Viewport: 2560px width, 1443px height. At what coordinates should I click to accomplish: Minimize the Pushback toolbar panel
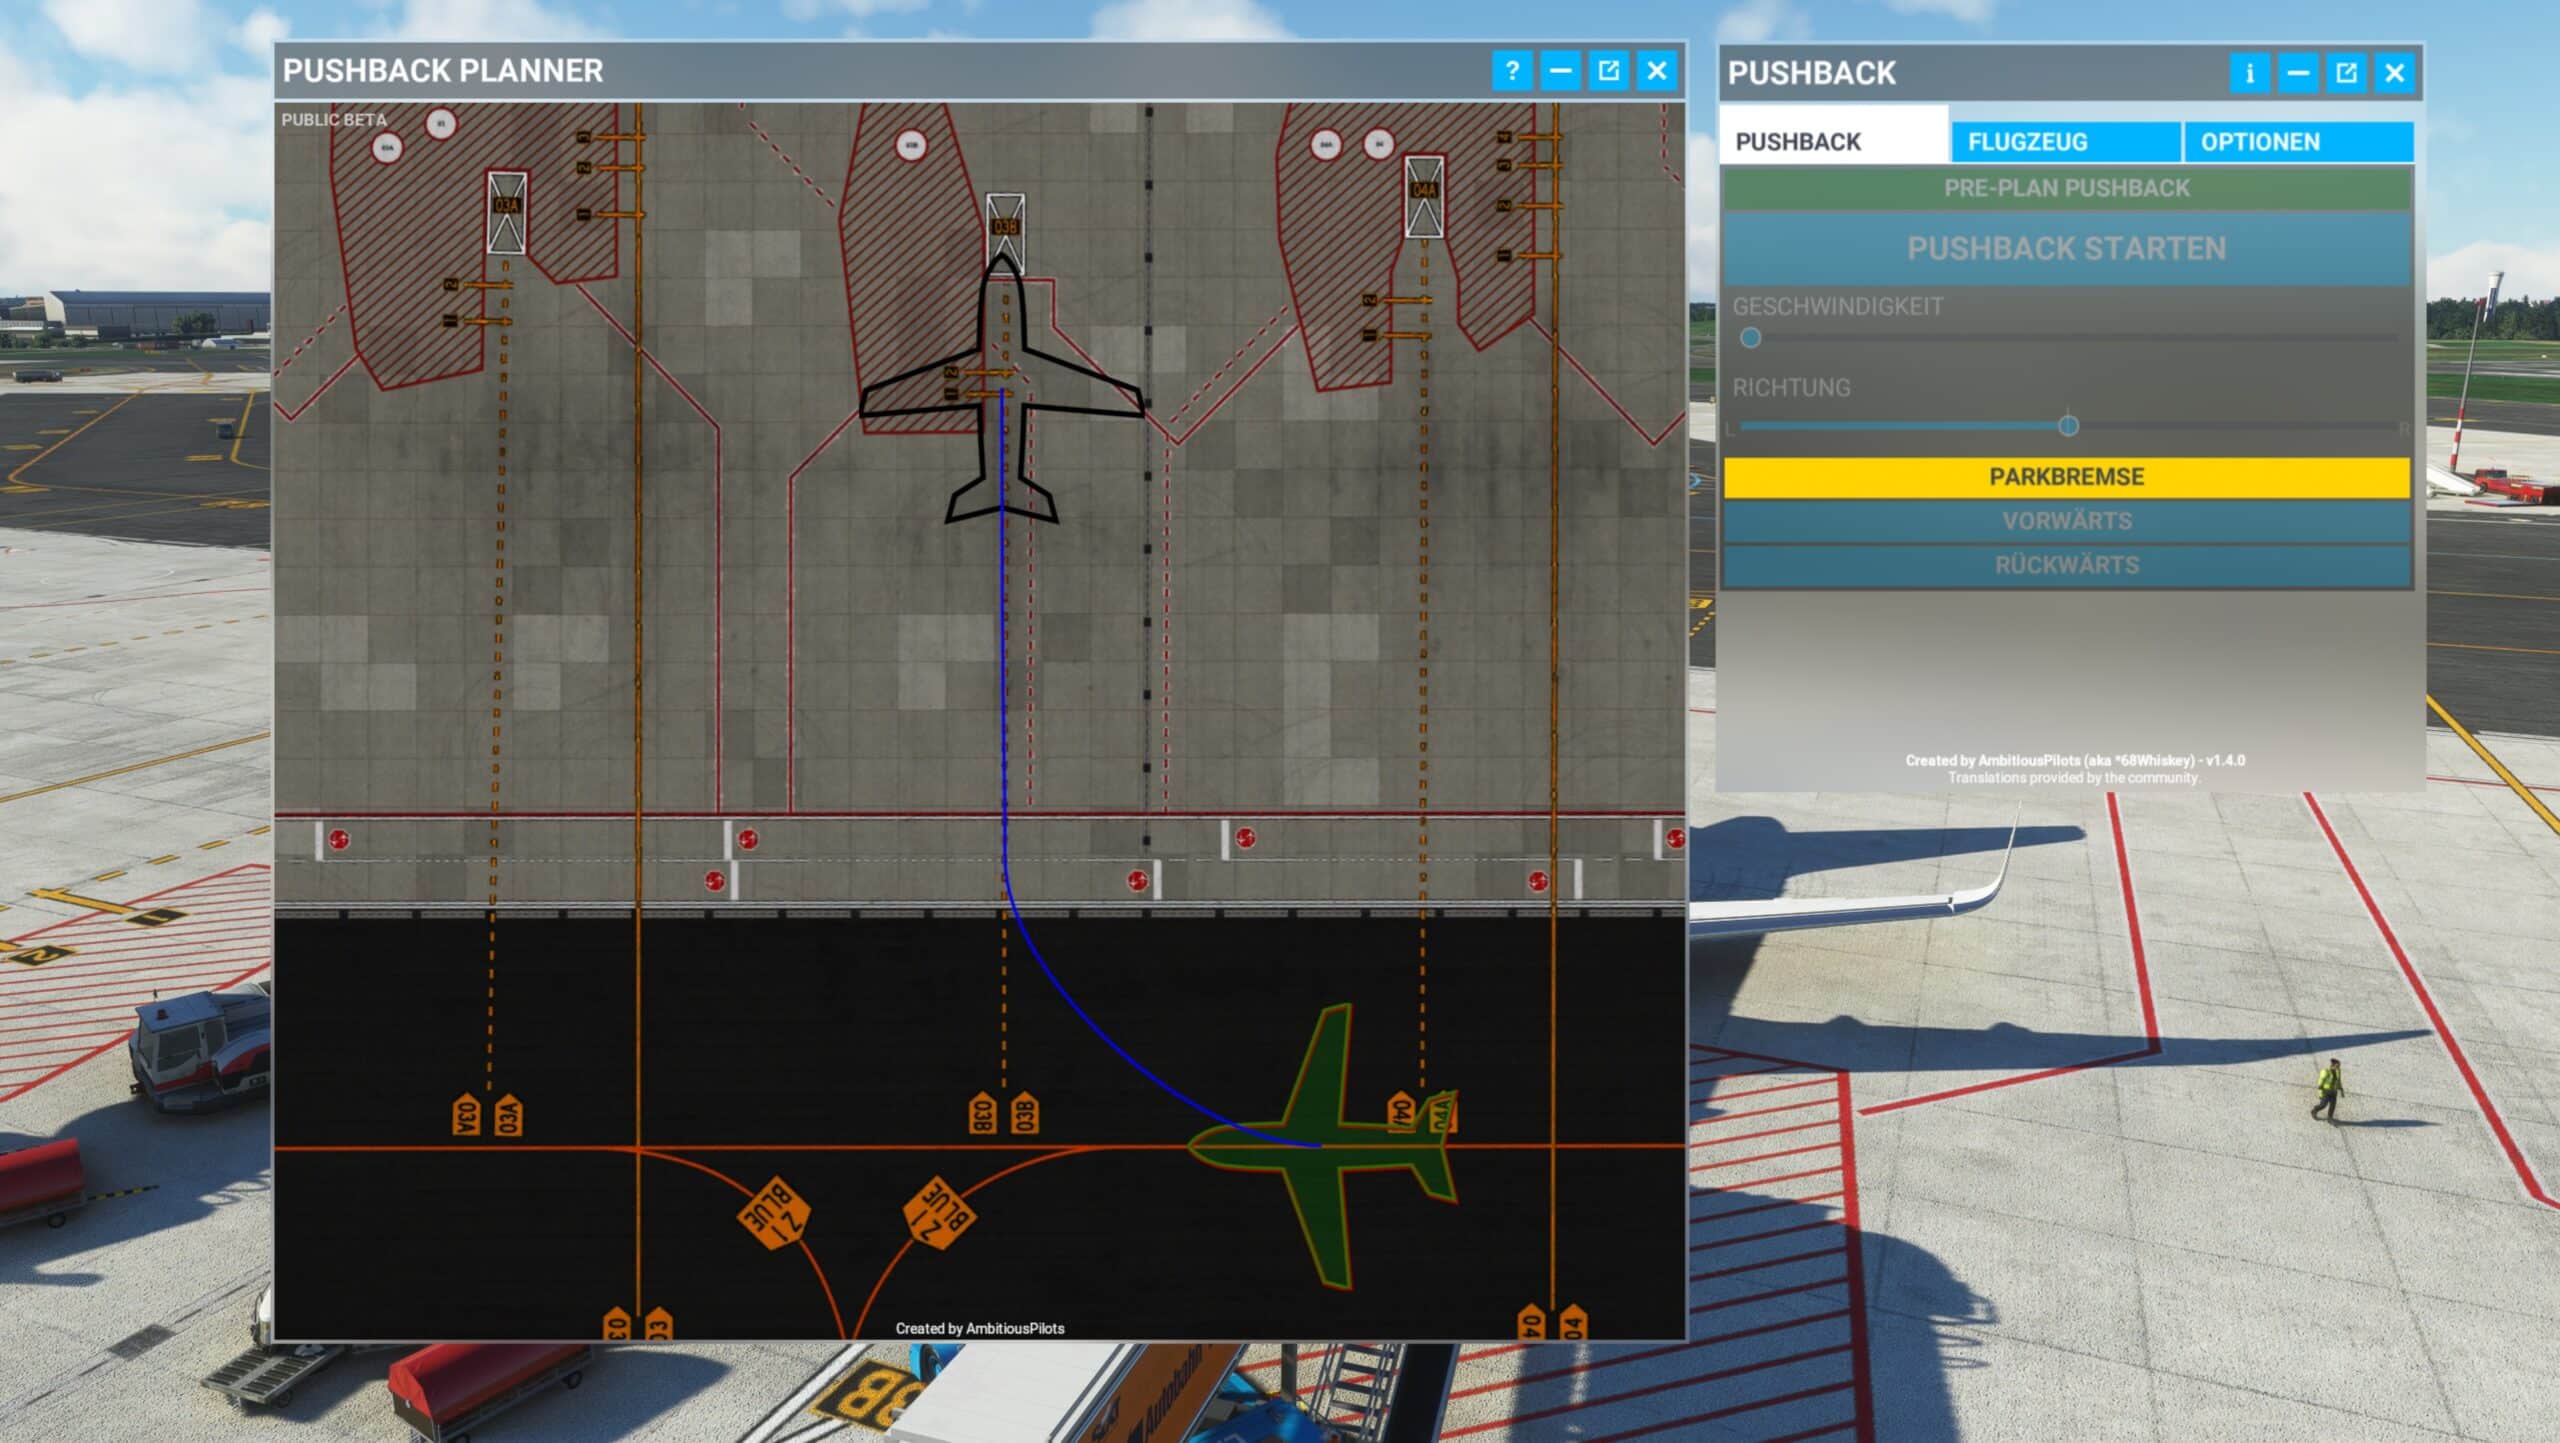coord(2298,73)
